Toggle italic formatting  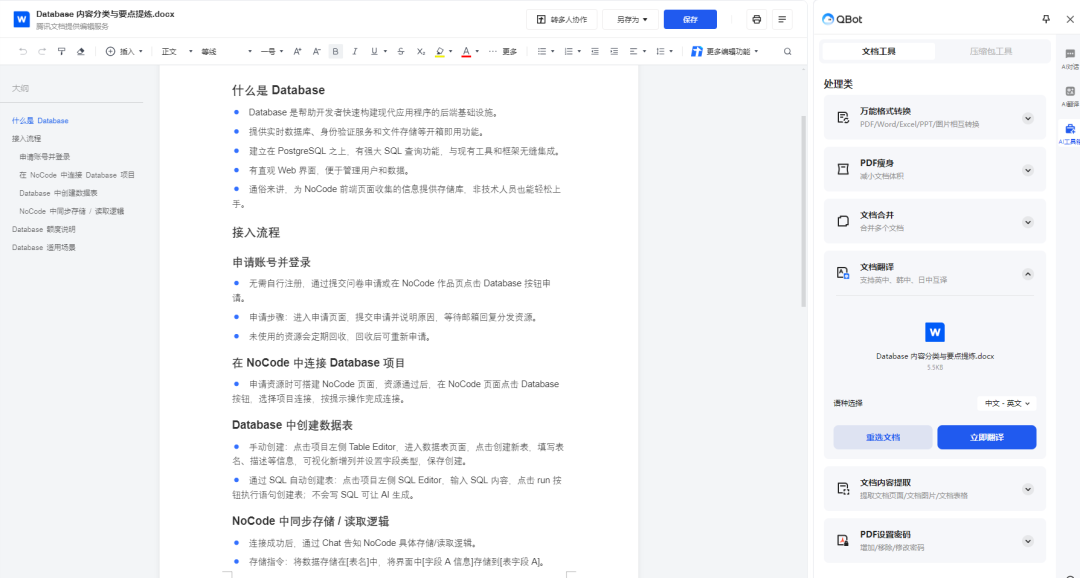(355, 51)
